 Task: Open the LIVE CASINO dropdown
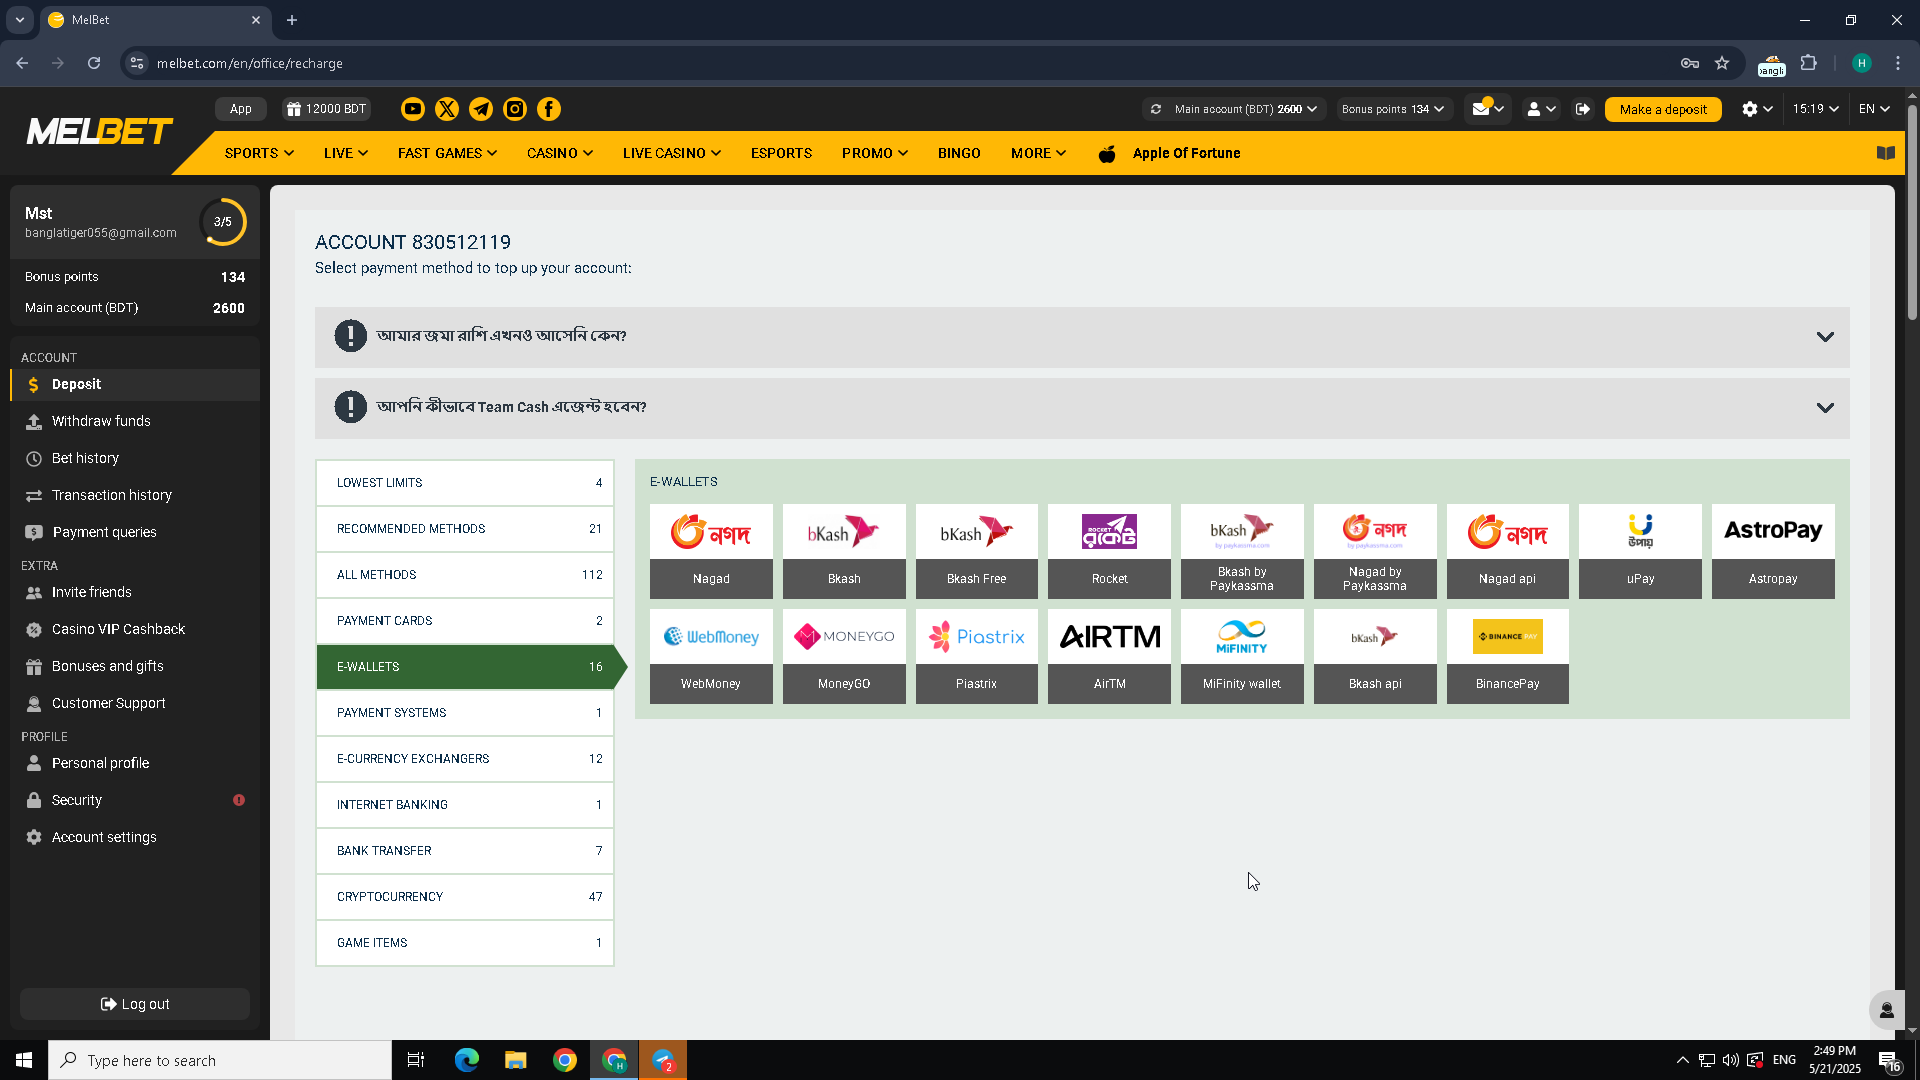tap(671, 153)
